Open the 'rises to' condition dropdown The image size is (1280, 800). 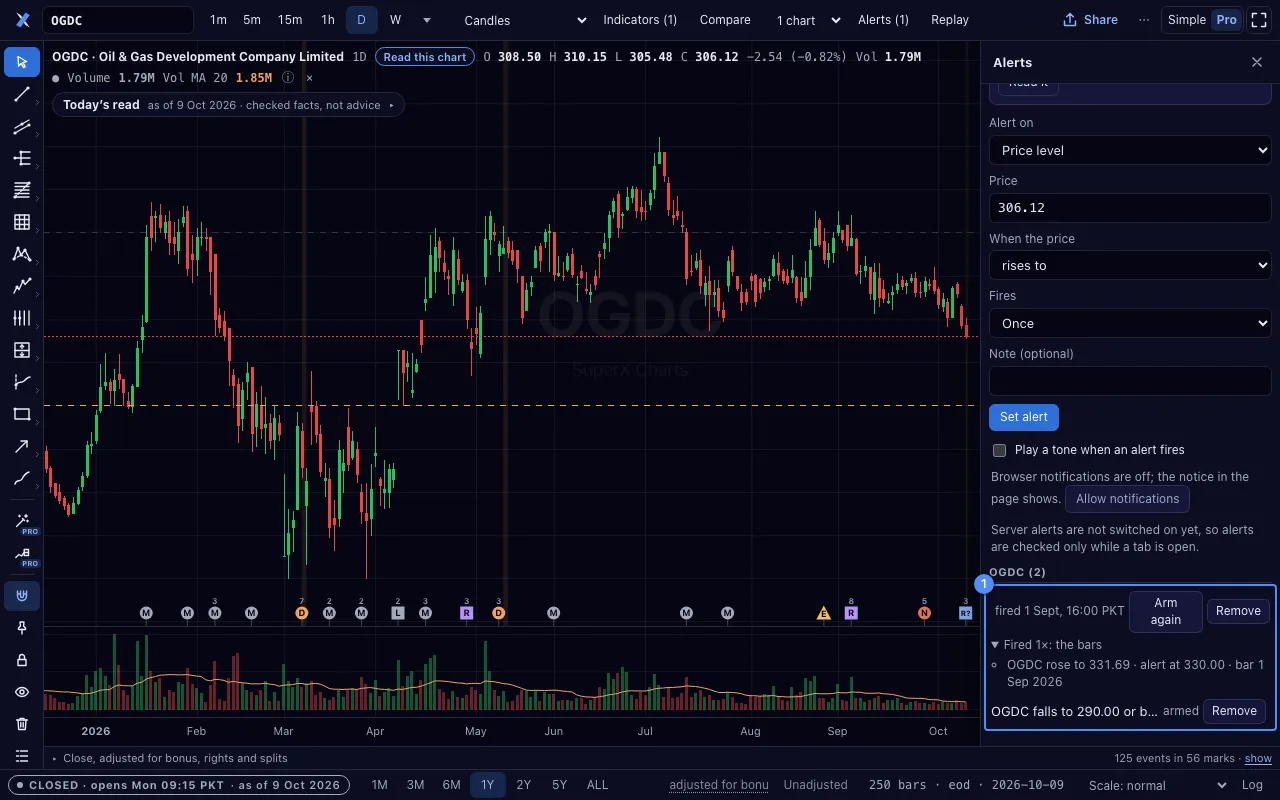tap(1130, 265)
